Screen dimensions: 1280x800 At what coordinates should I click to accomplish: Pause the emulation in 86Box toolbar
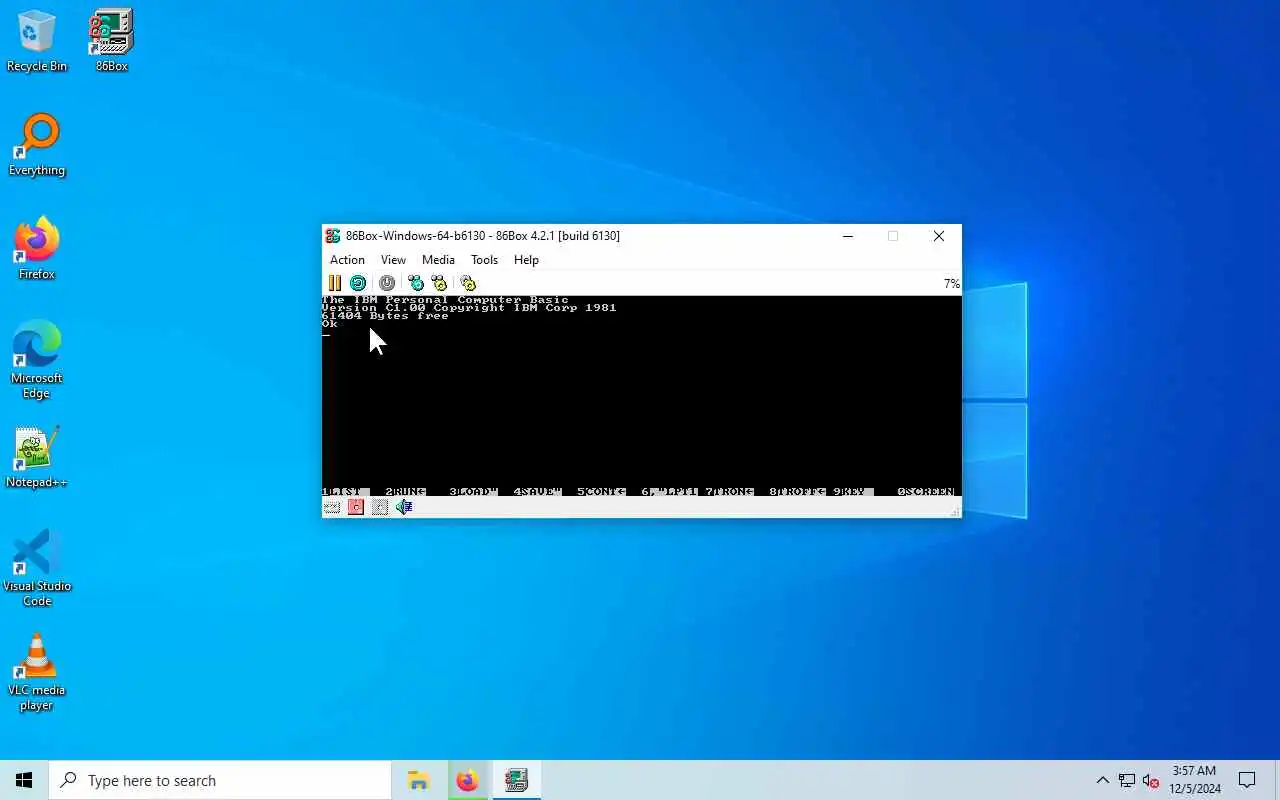pyautogui.click(x=335, y=283)
